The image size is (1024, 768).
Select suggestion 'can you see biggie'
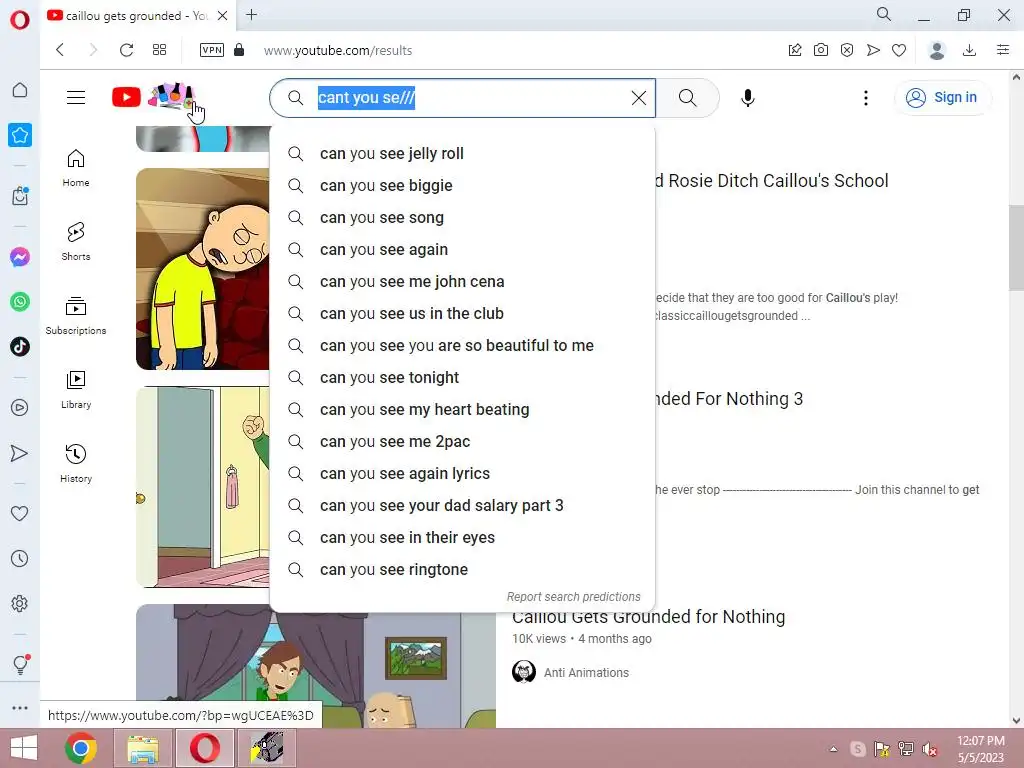coord(462,185)
